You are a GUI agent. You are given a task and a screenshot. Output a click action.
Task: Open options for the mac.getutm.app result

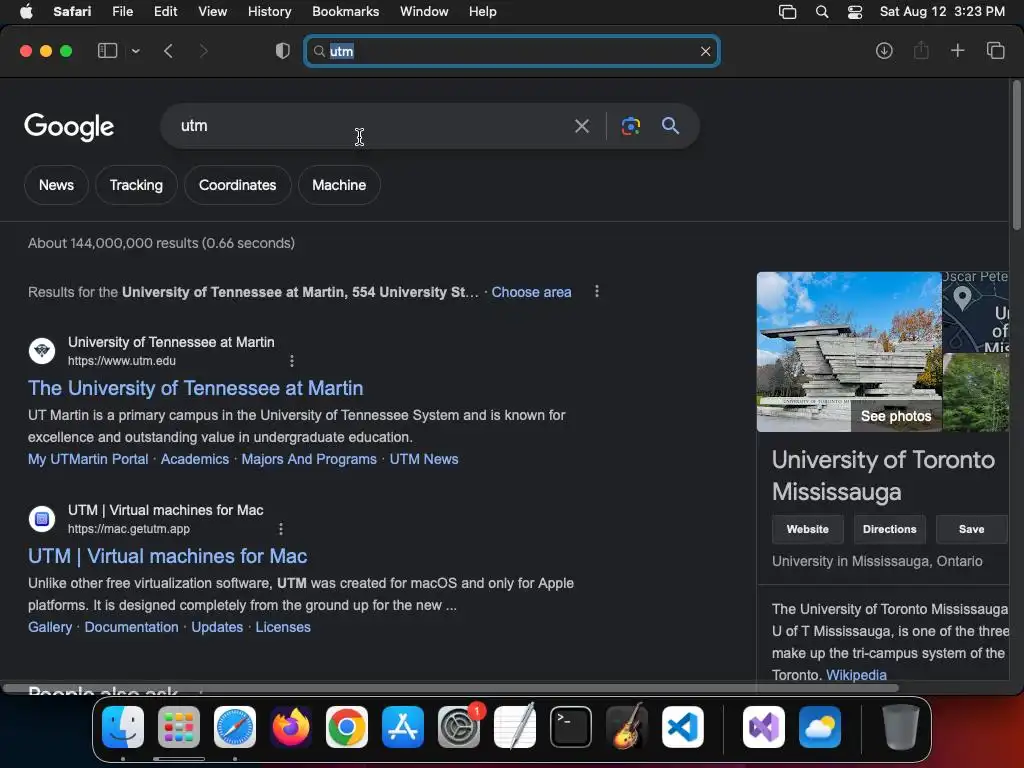click(x=281, y=528)
